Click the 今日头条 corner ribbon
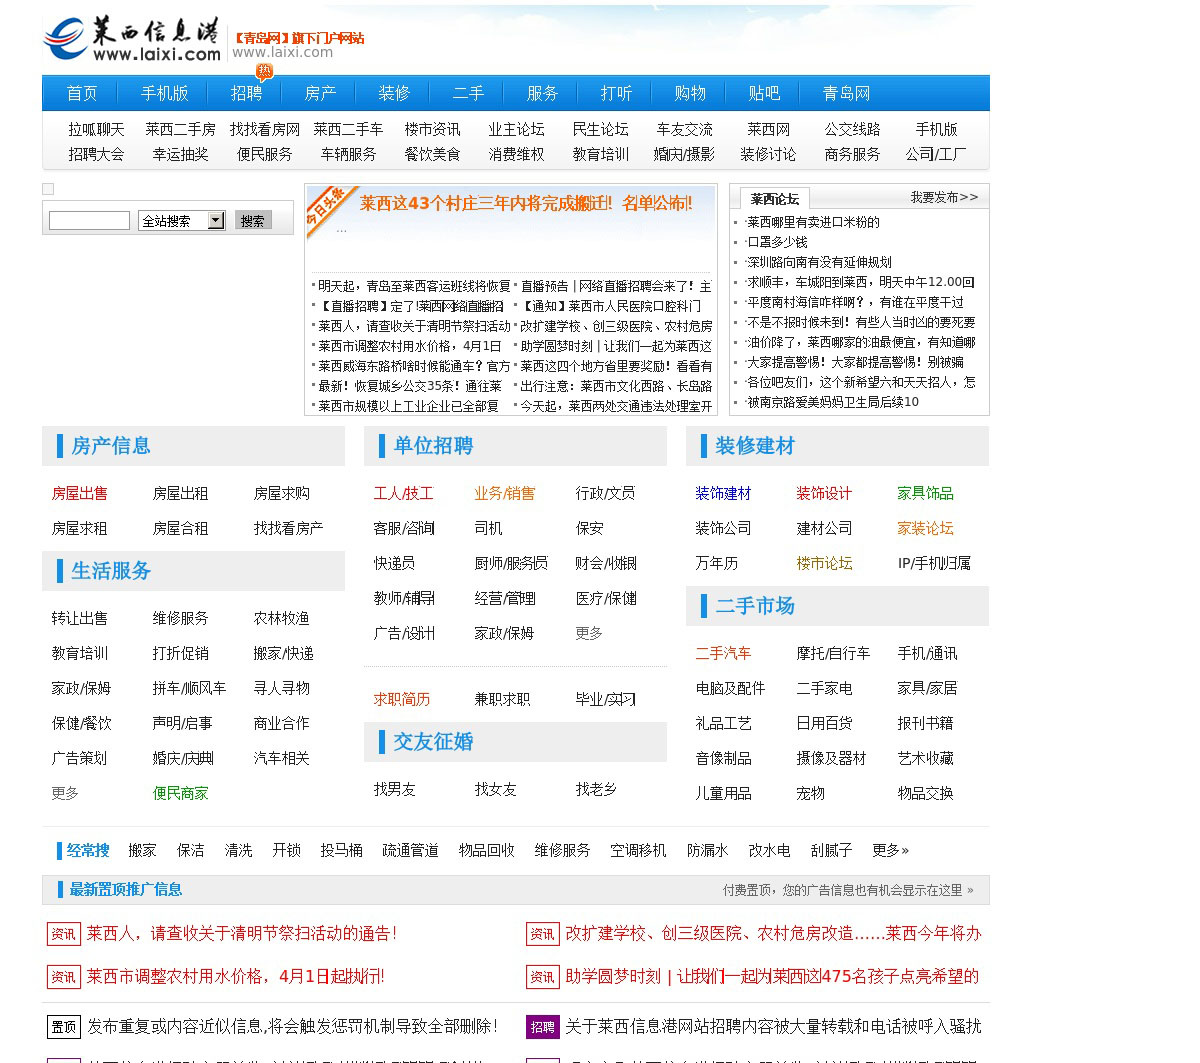Image resolution: width=1200 pixels, height=1063 pixels. click(325, 206)
